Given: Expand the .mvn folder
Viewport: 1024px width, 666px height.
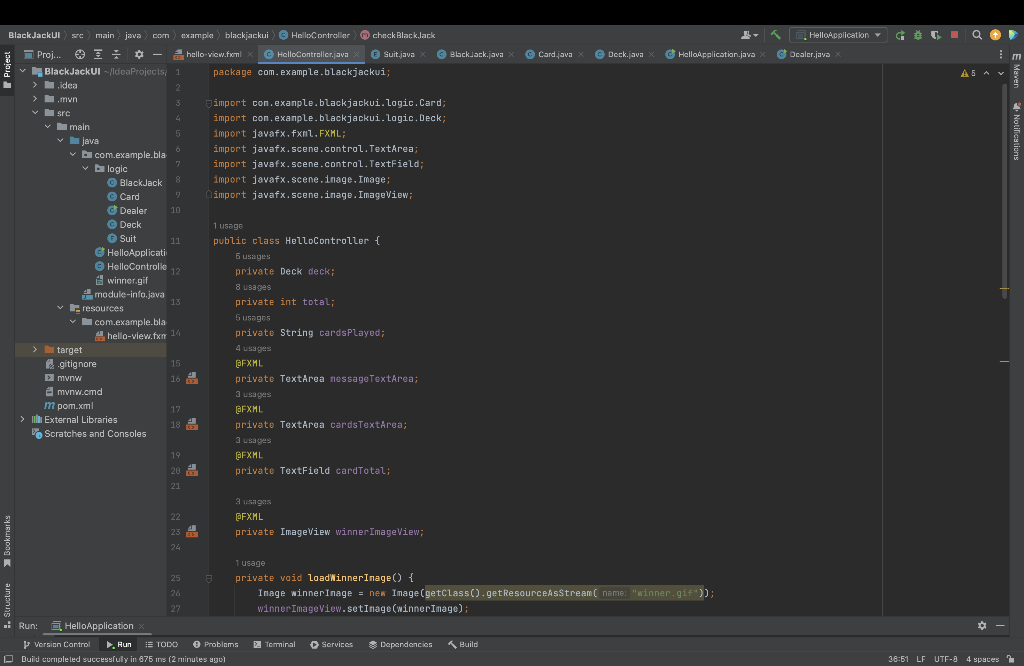Looking at the screenshot, I should pyautogui.click(x=35, y=99).
